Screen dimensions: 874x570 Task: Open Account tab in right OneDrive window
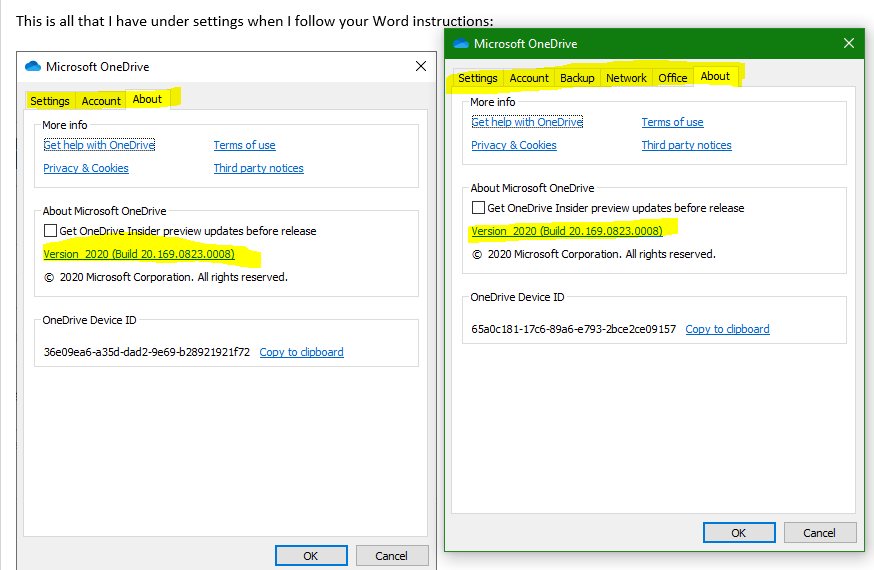coord(529,78)
